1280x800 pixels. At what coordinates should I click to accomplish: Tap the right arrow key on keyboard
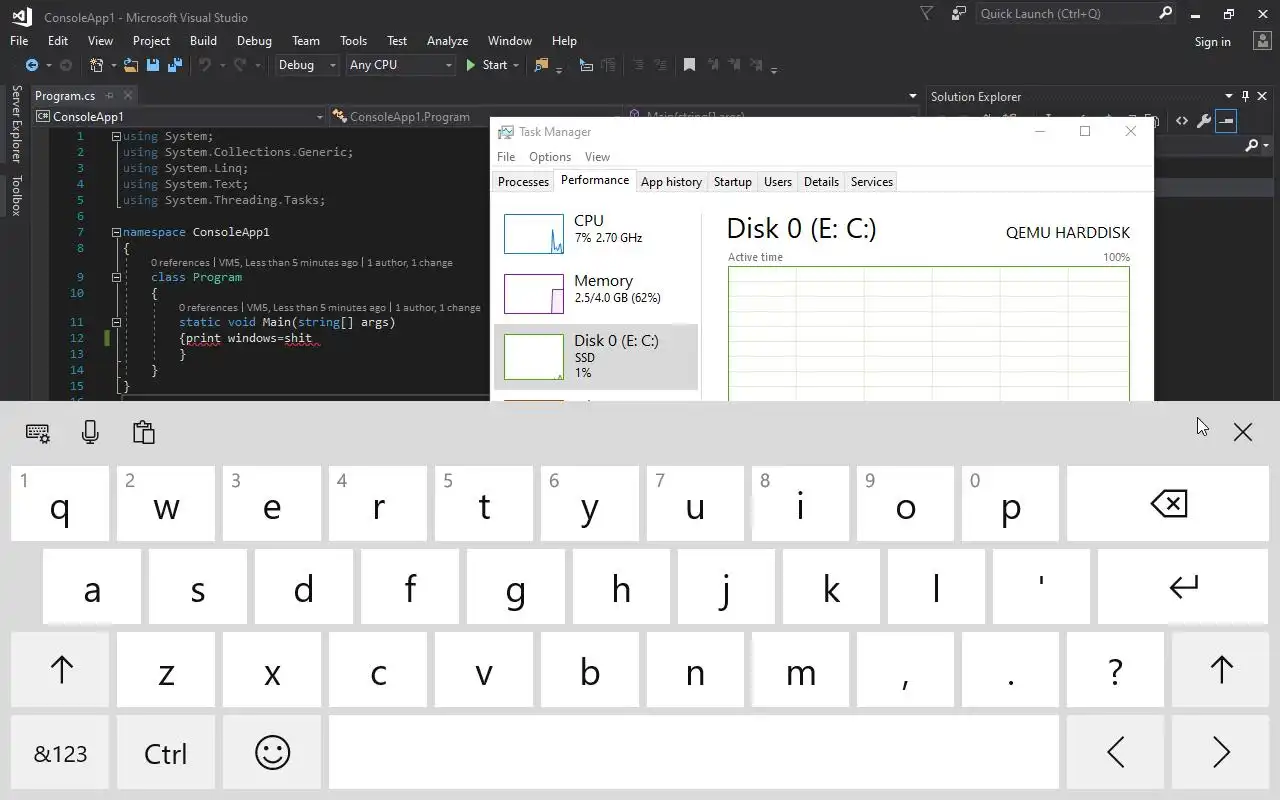click(x=1220, y=752)
